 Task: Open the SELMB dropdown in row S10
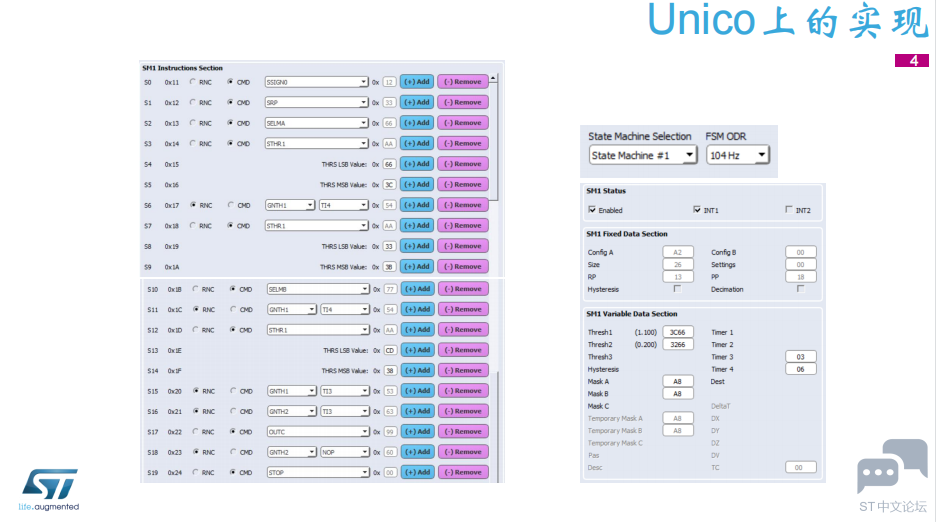coord(318,289)
